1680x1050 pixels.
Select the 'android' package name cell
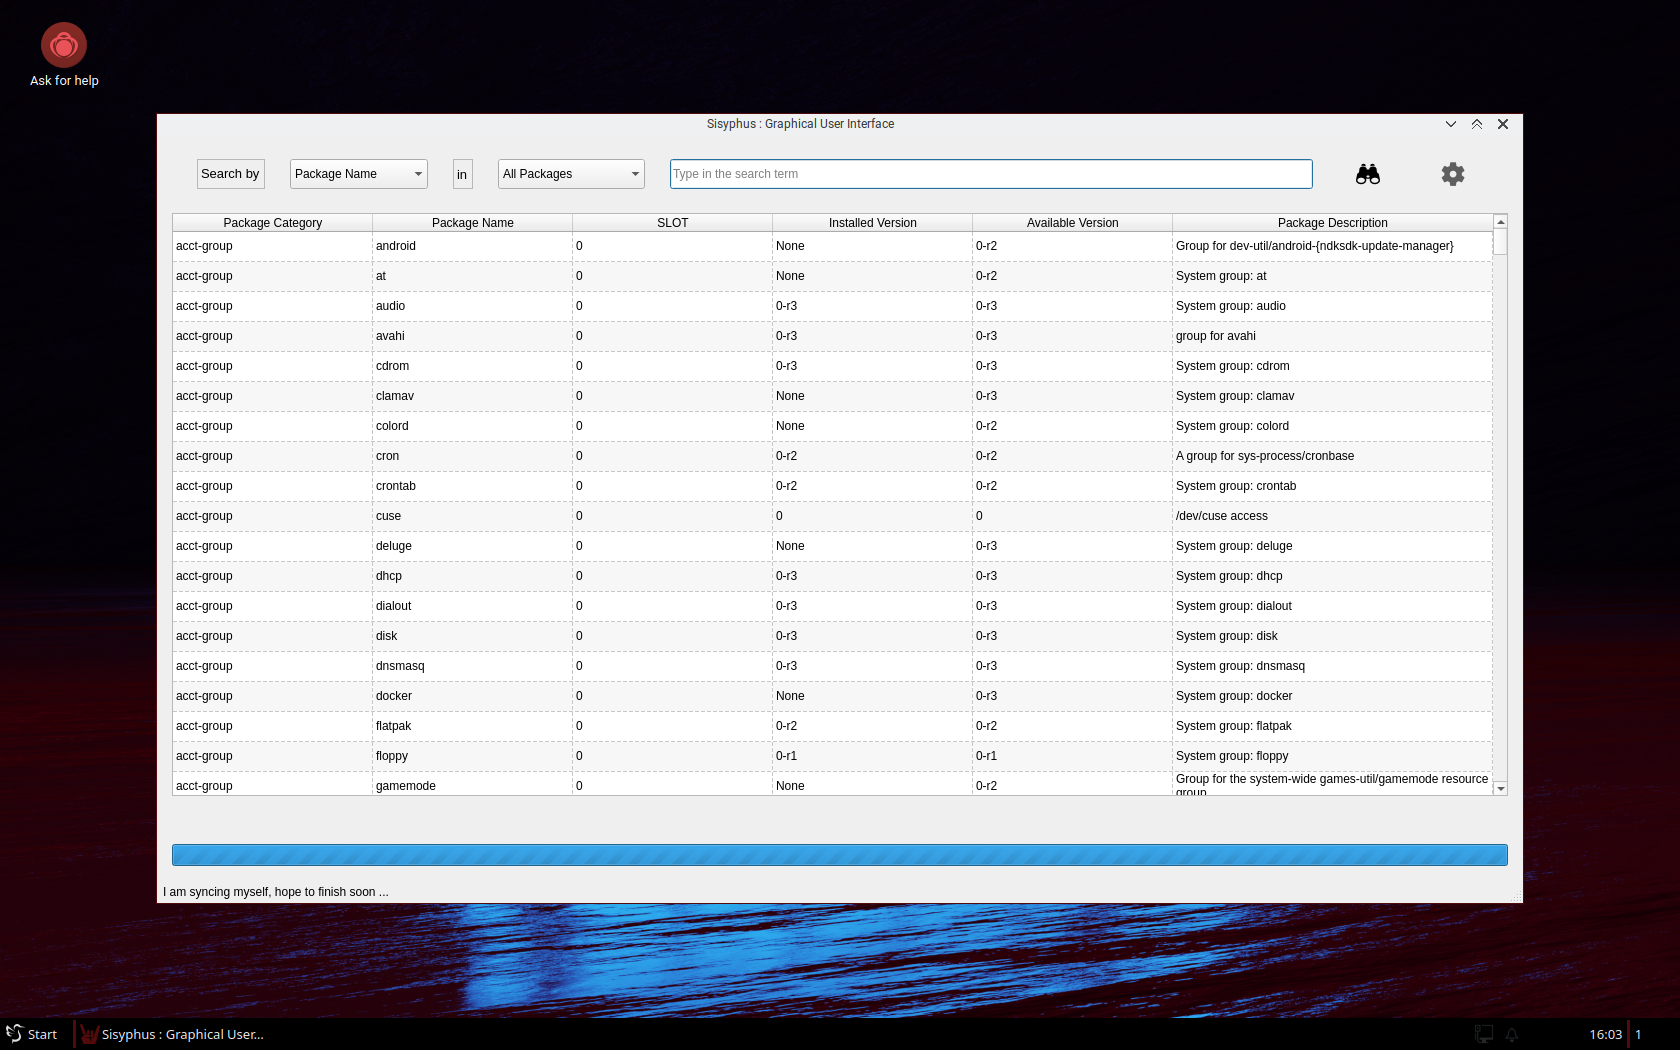tap(473, 246)
